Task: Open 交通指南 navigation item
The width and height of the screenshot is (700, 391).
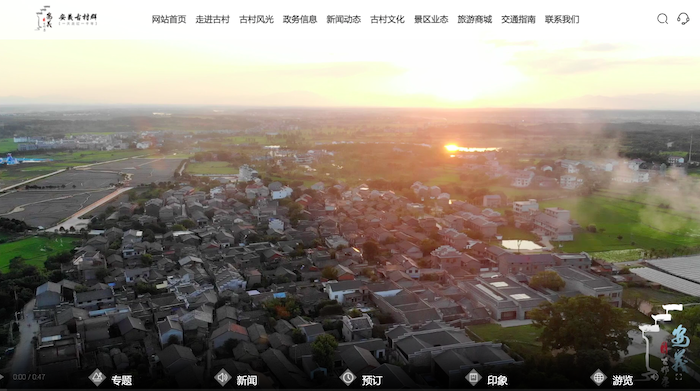Action: pyautogui.click(x=518, y=19)
